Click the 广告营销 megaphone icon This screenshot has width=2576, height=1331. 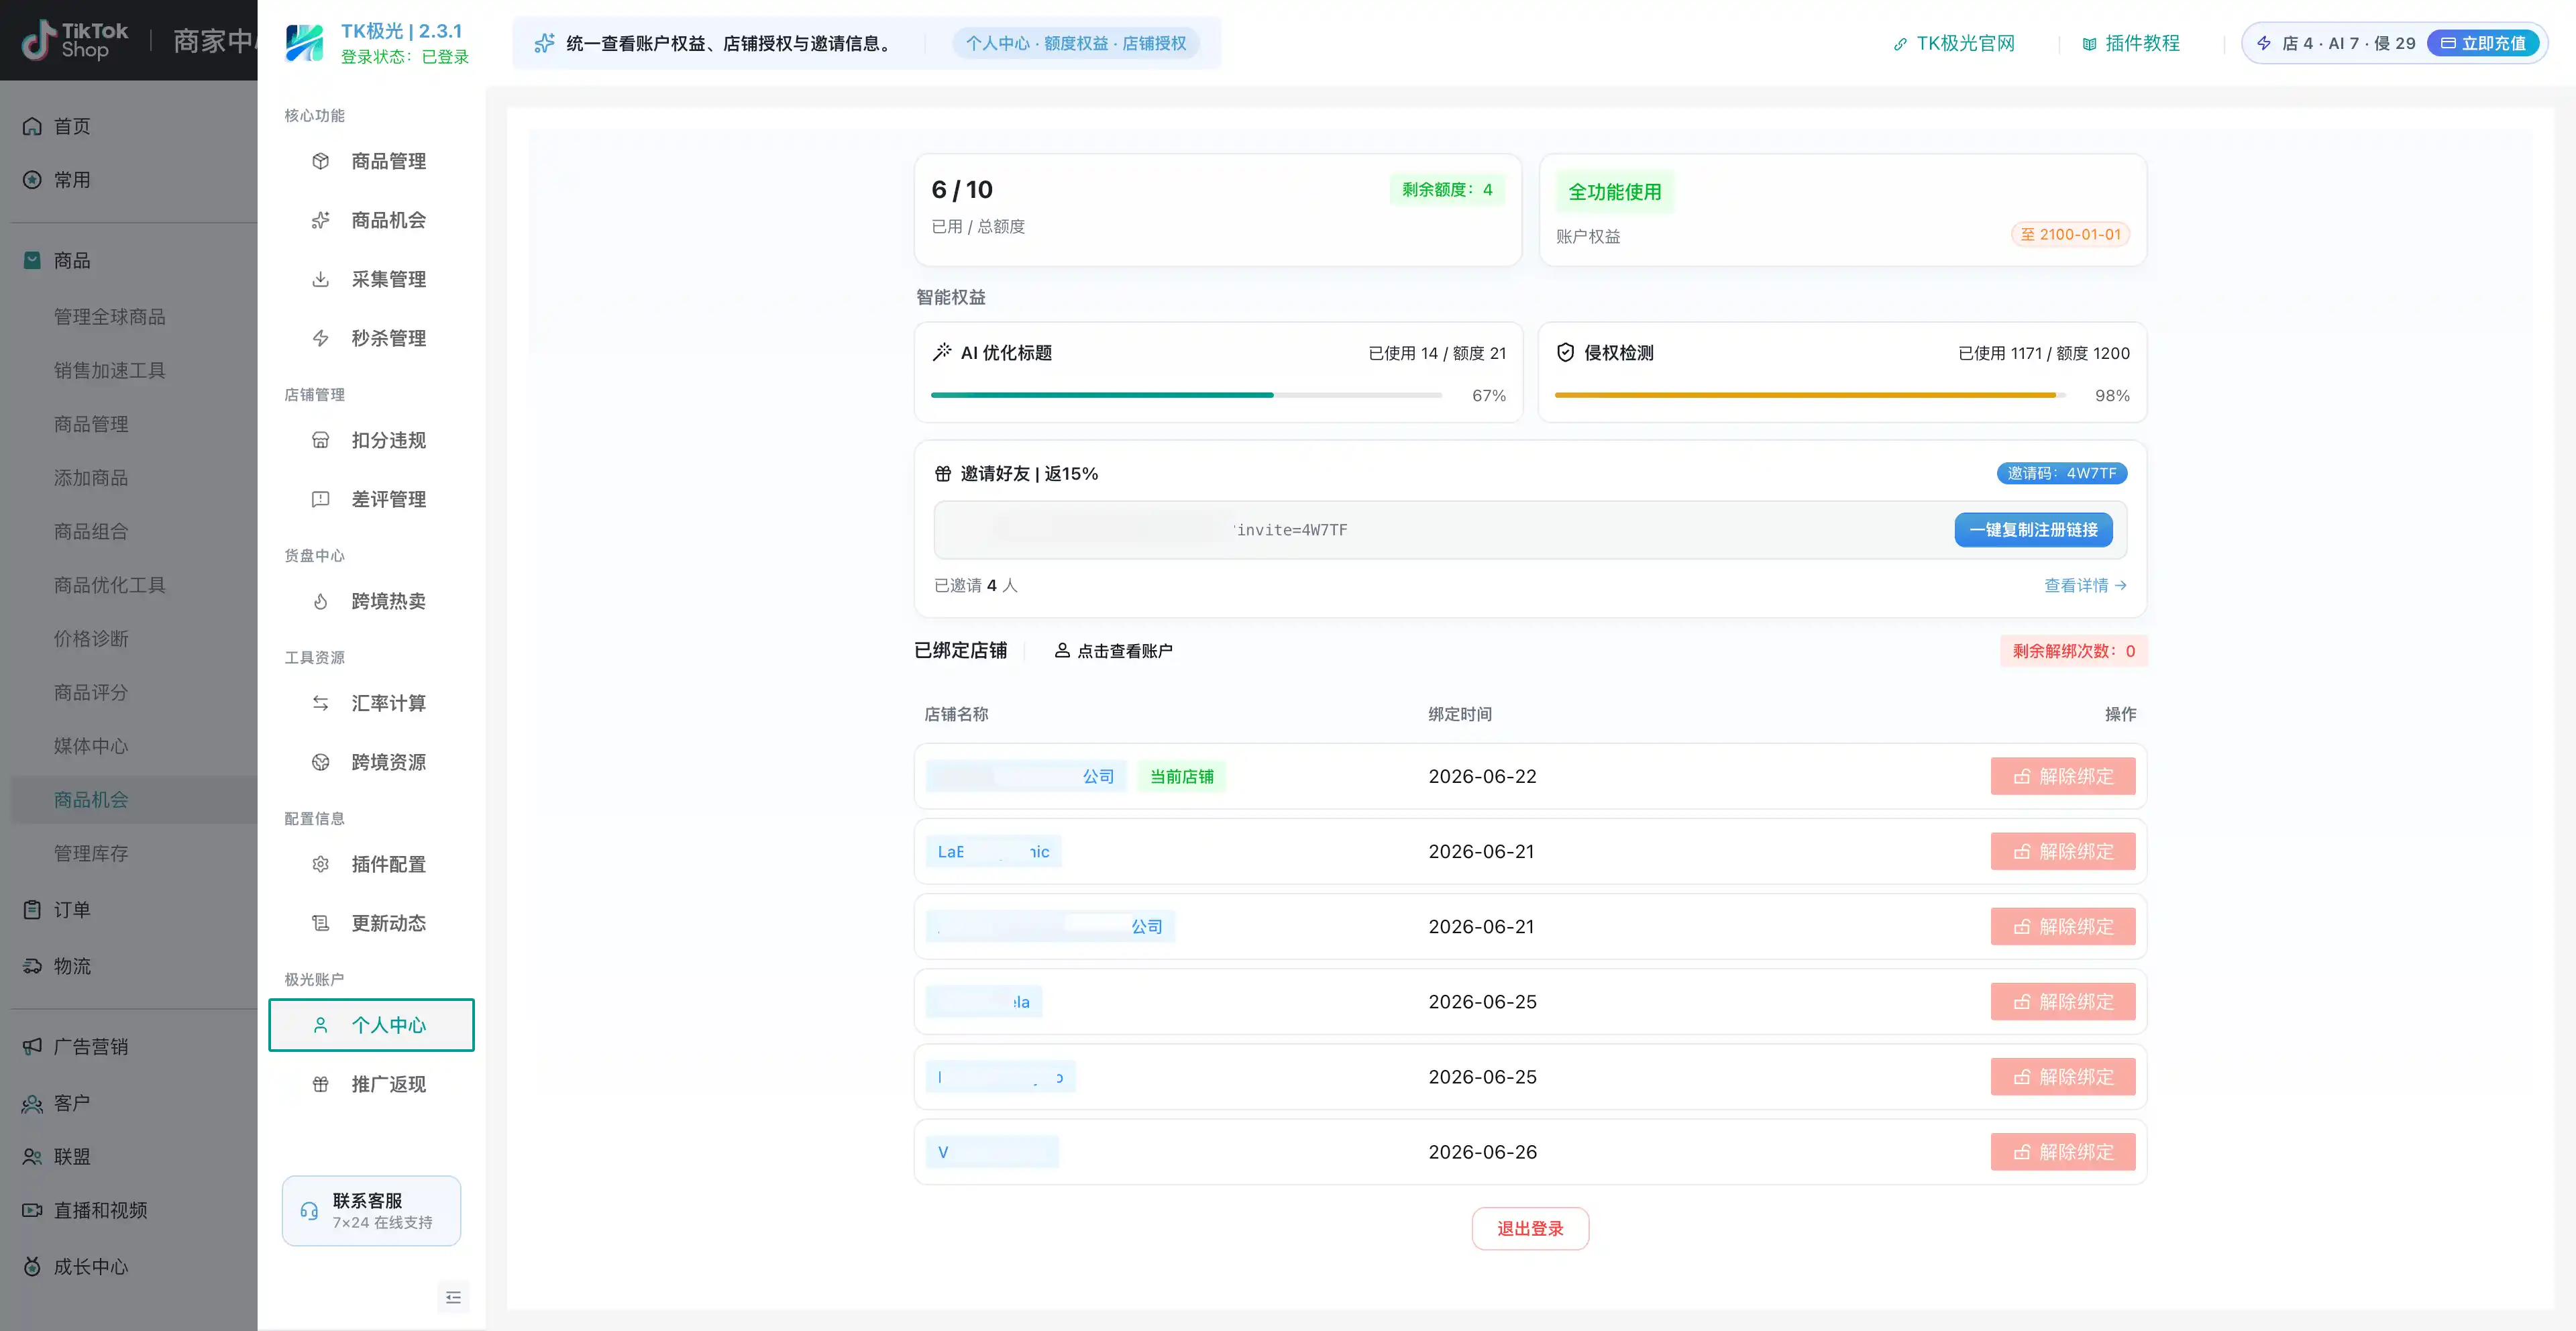point(32,1046)
